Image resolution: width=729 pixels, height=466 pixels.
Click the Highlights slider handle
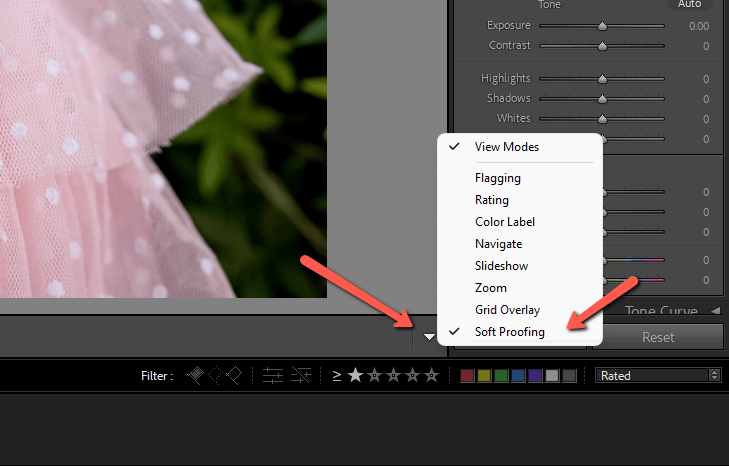(603, 79)
